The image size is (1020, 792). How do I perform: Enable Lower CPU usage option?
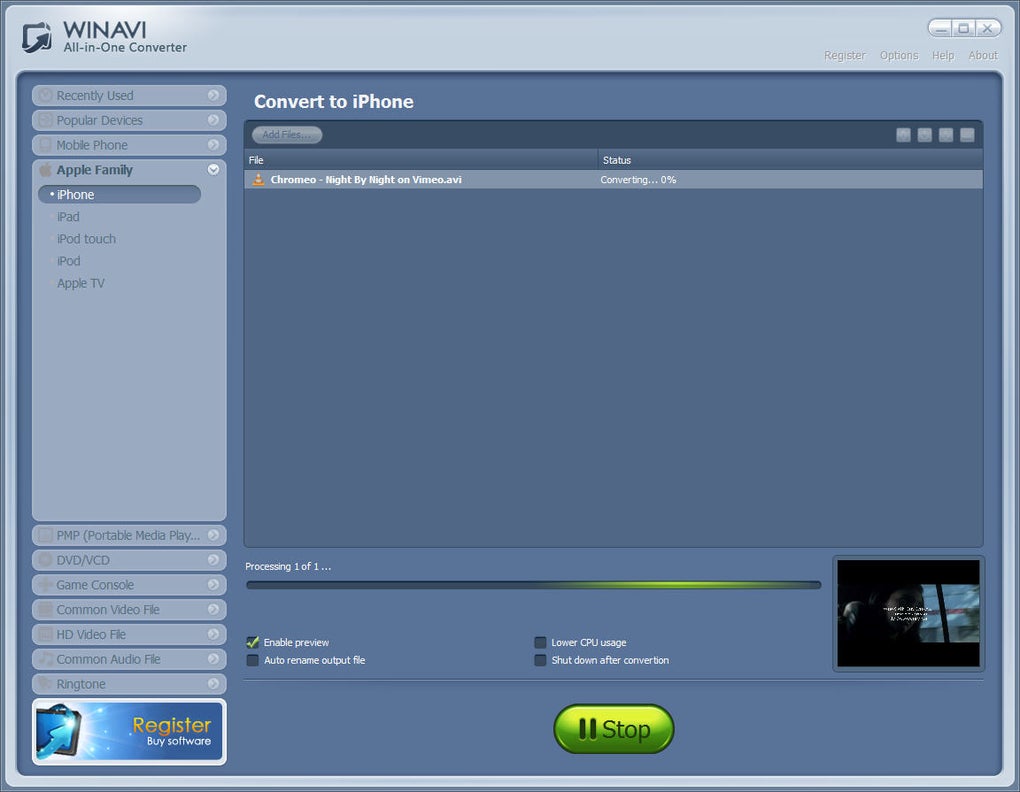pos(540,642)
